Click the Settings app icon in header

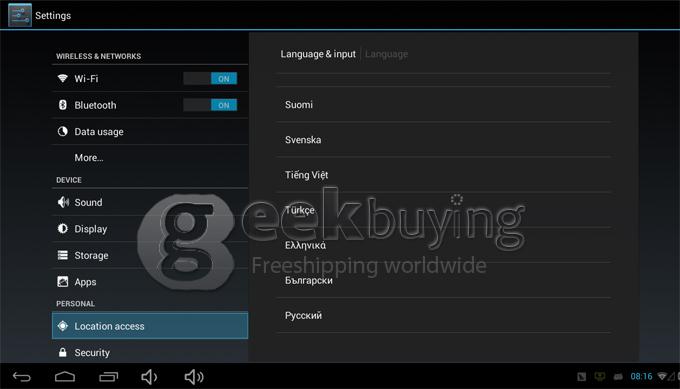[x=20, y=15]
